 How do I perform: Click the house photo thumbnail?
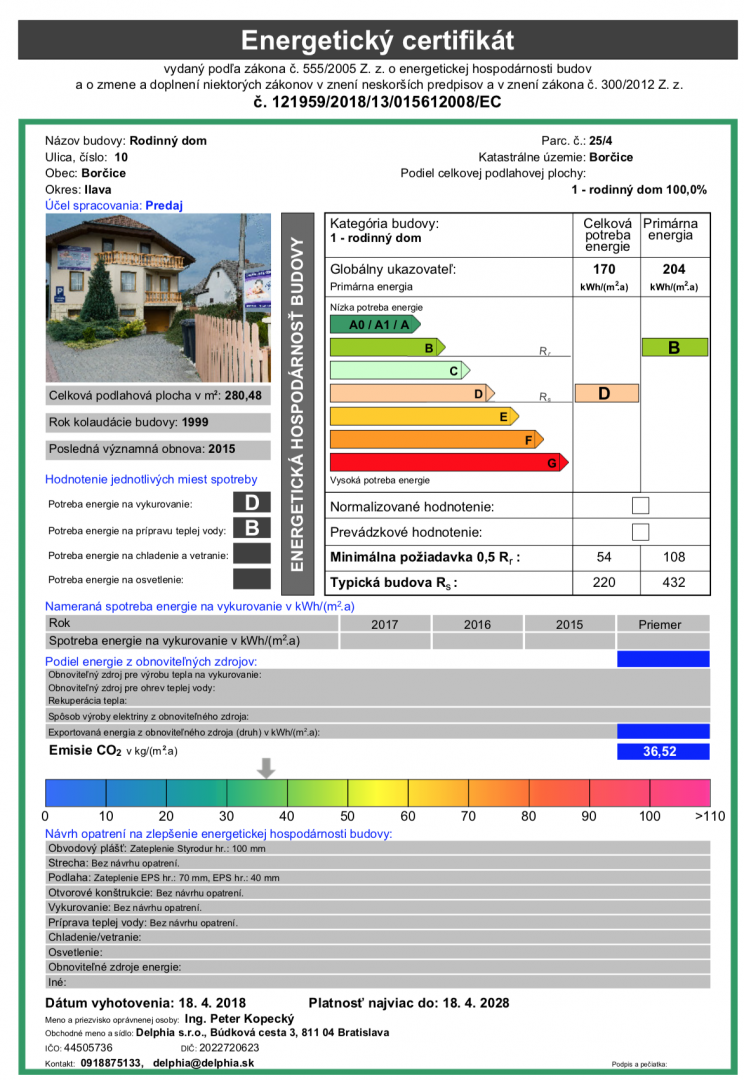158,298
